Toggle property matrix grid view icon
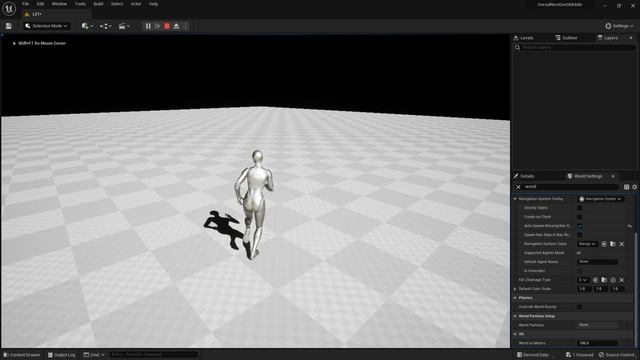Viewport: 640px width, 360px height. click(x=627, y=187)
